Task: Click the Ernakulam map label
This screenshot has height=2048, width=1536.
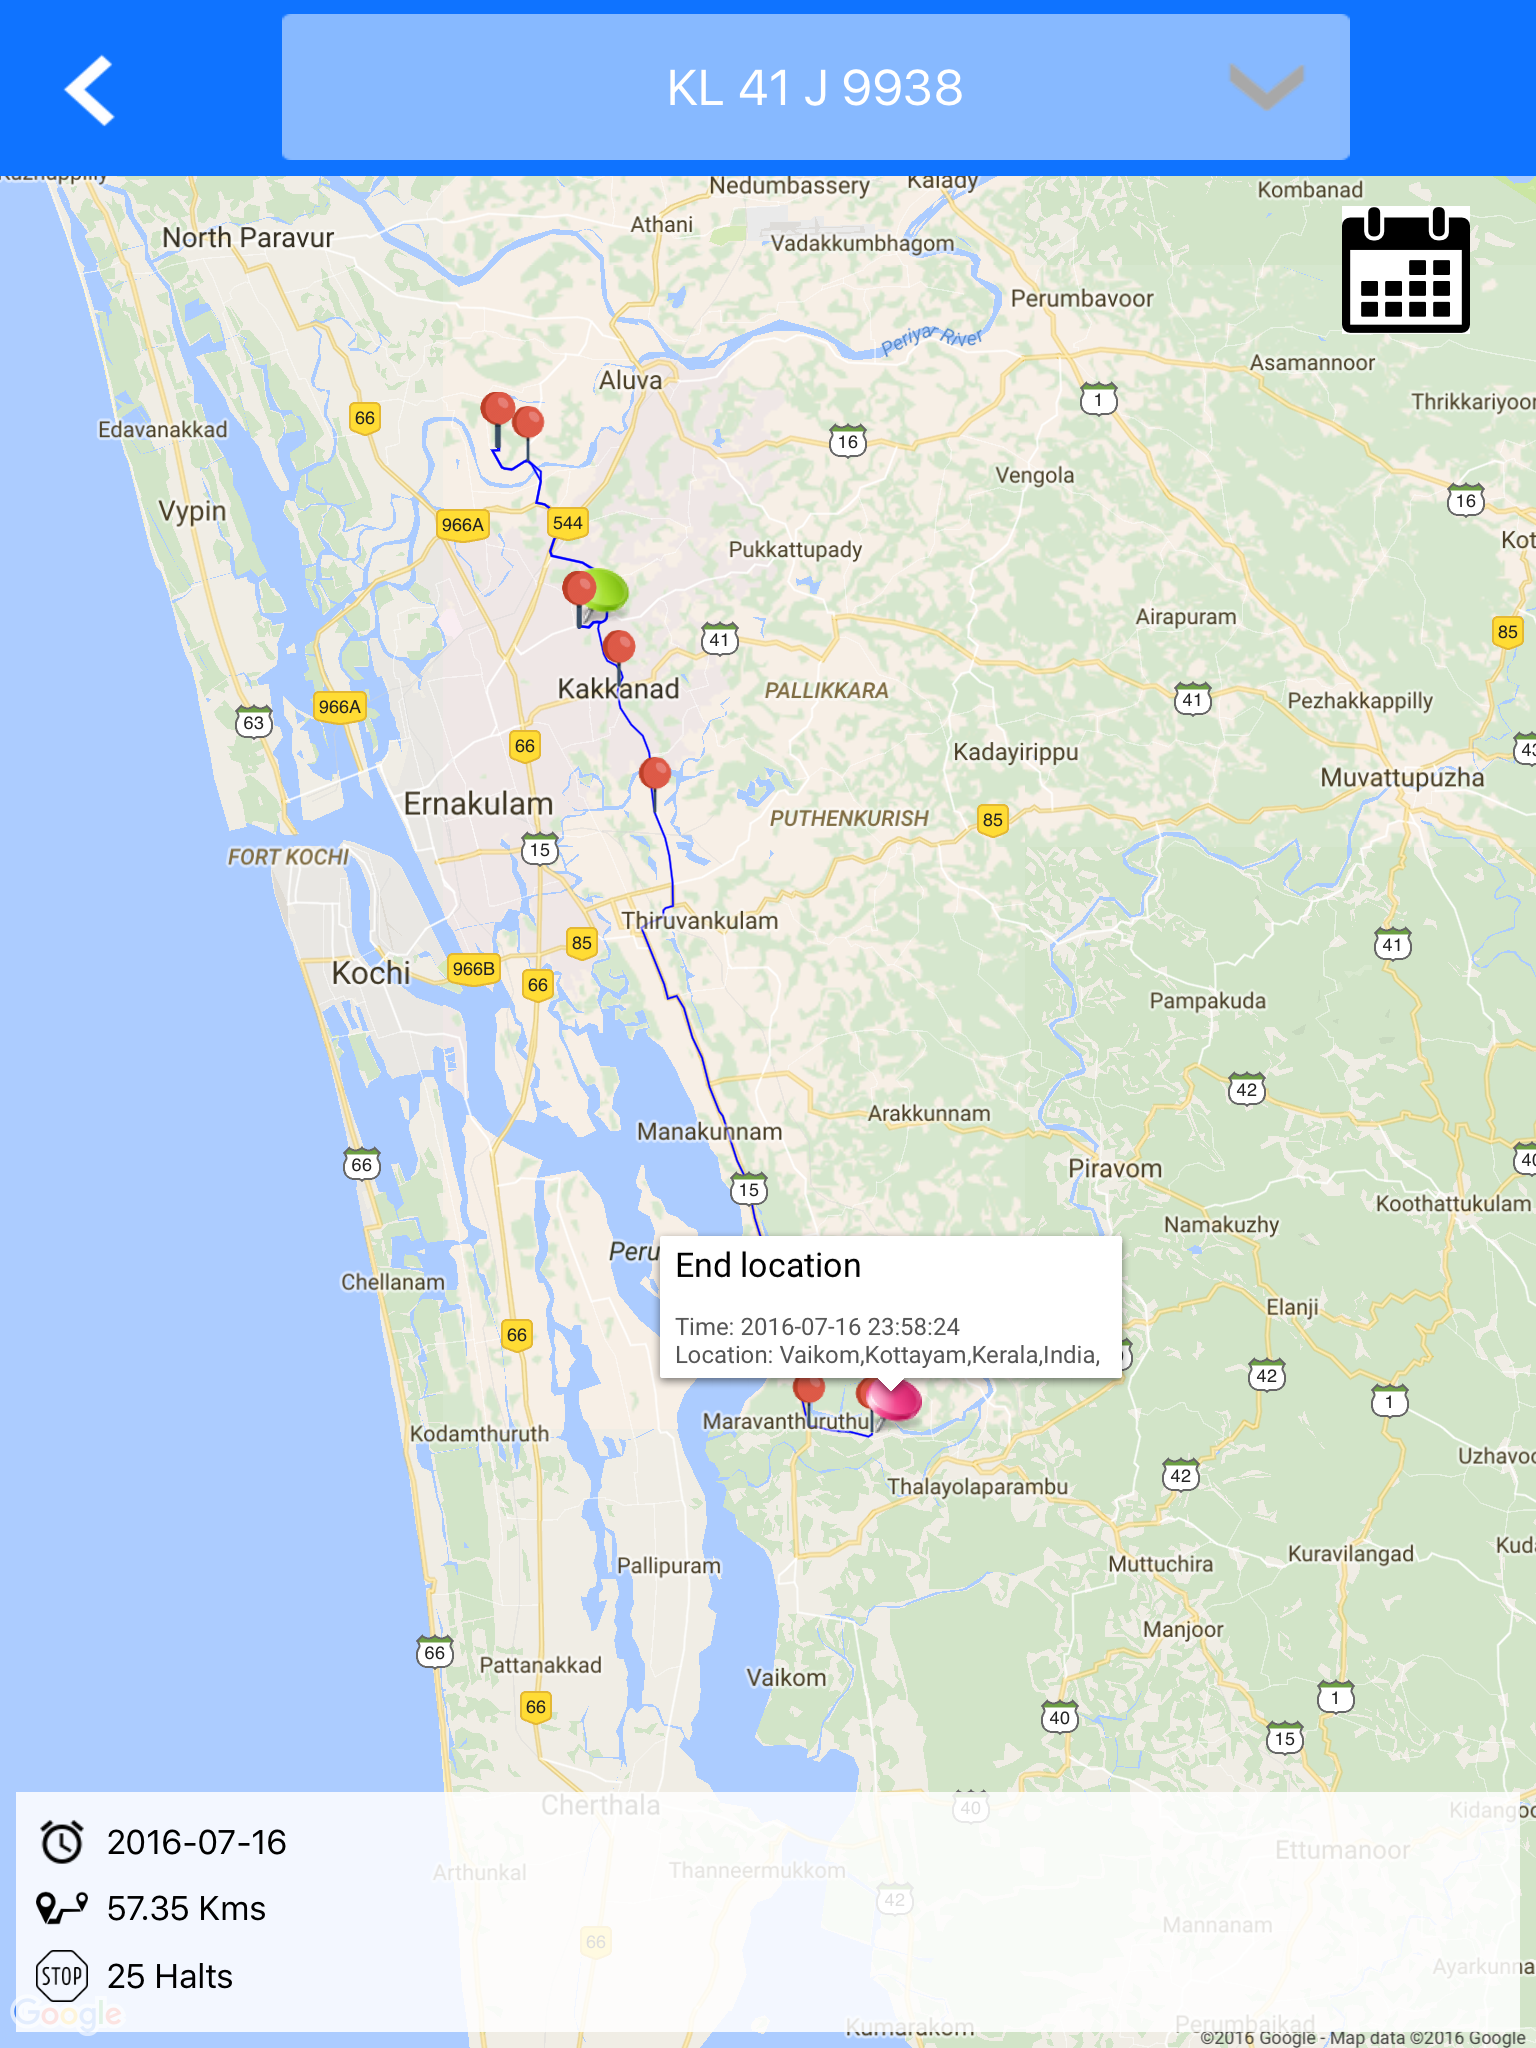Action: [478, 803]
